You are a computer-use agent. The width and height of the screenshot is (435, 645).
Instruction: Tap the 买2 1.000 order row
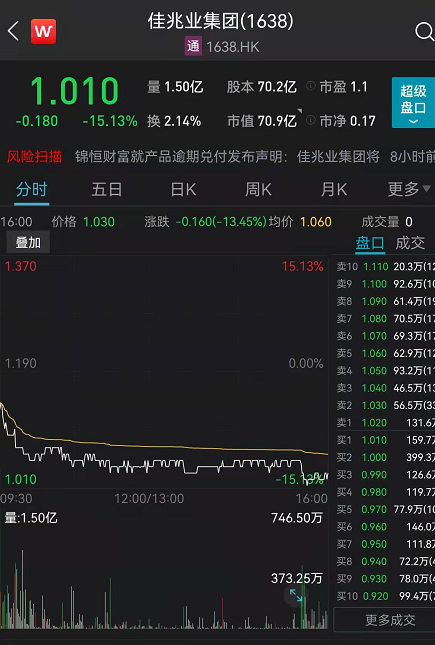(x=385, y=457)
